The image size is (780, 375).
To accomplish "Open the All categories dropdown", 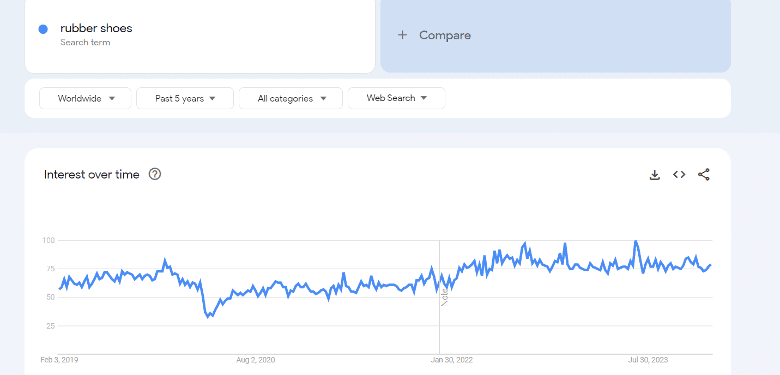I will [291, 98].
